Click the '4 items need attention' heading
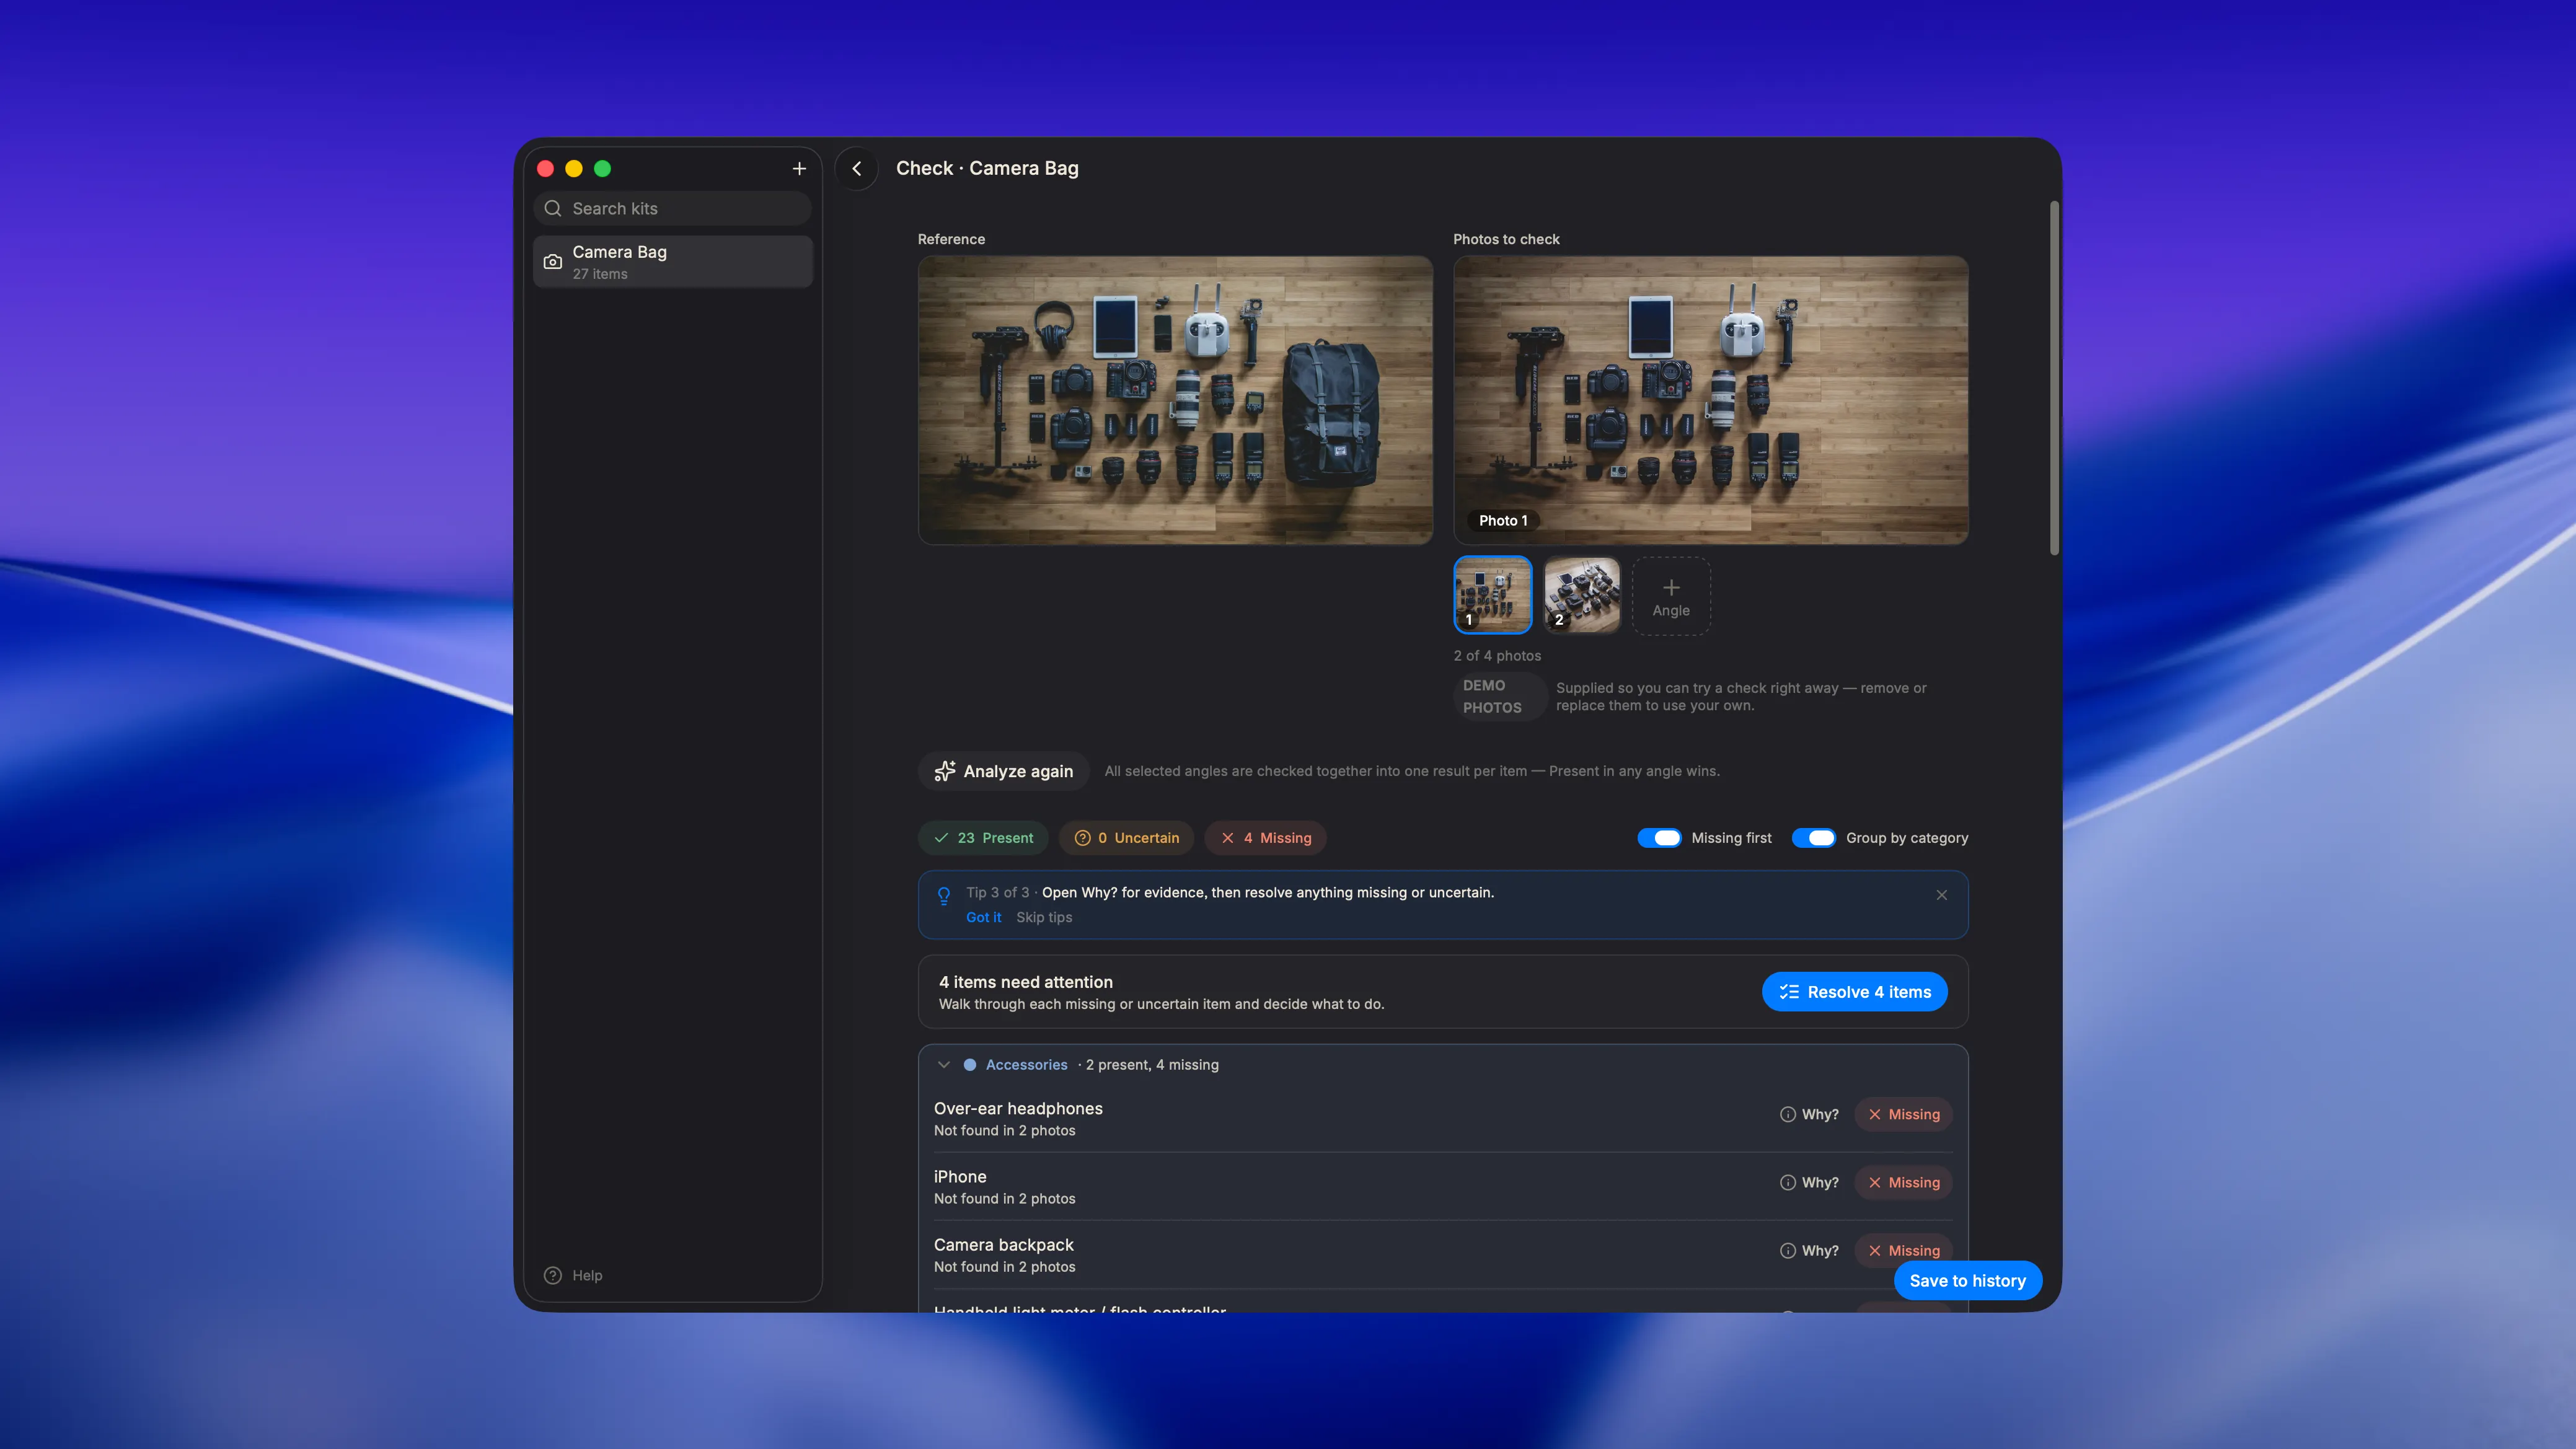Viewport: 2576px width, 1449px height. coord(1025,982)
